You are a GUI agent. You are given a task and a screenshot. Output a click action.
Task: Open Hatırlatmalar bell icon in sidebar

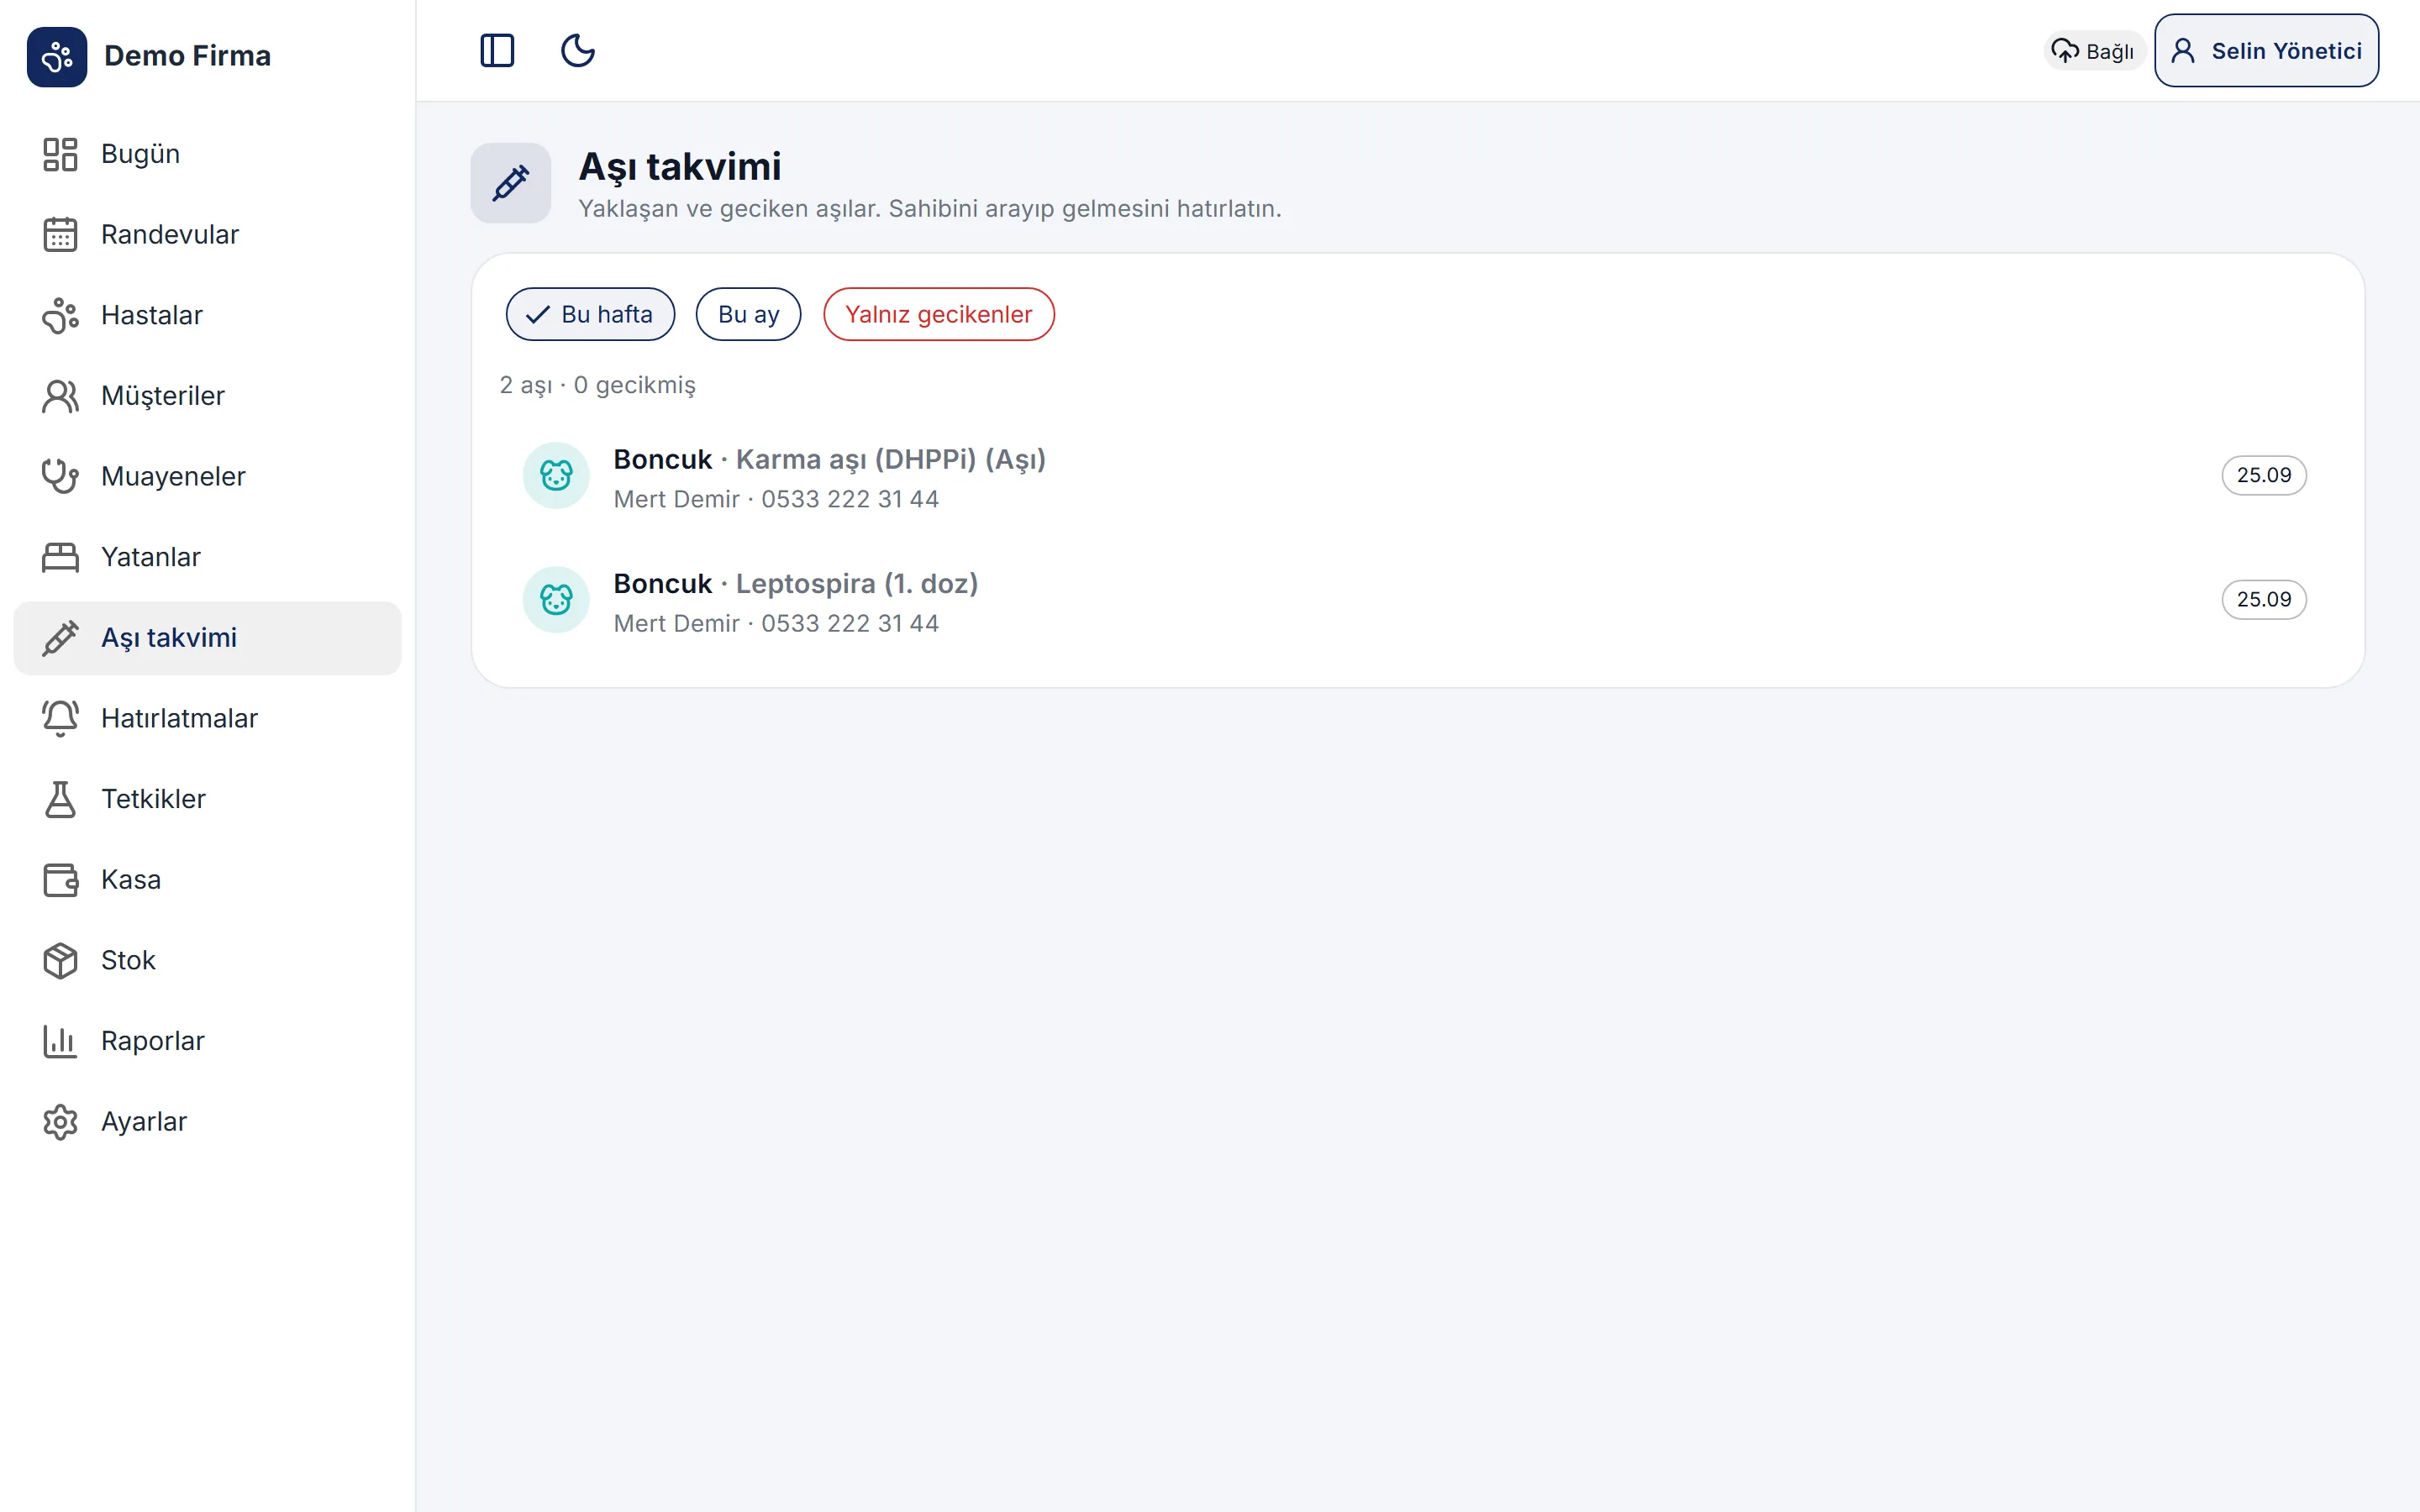(x=60, y=719)
